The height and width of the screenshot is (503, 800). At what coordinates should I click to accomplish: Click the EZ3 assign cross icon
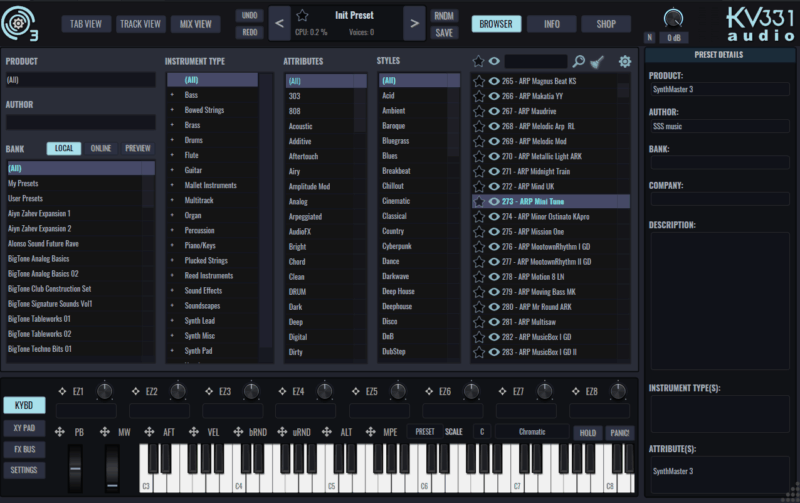(209, 391)
